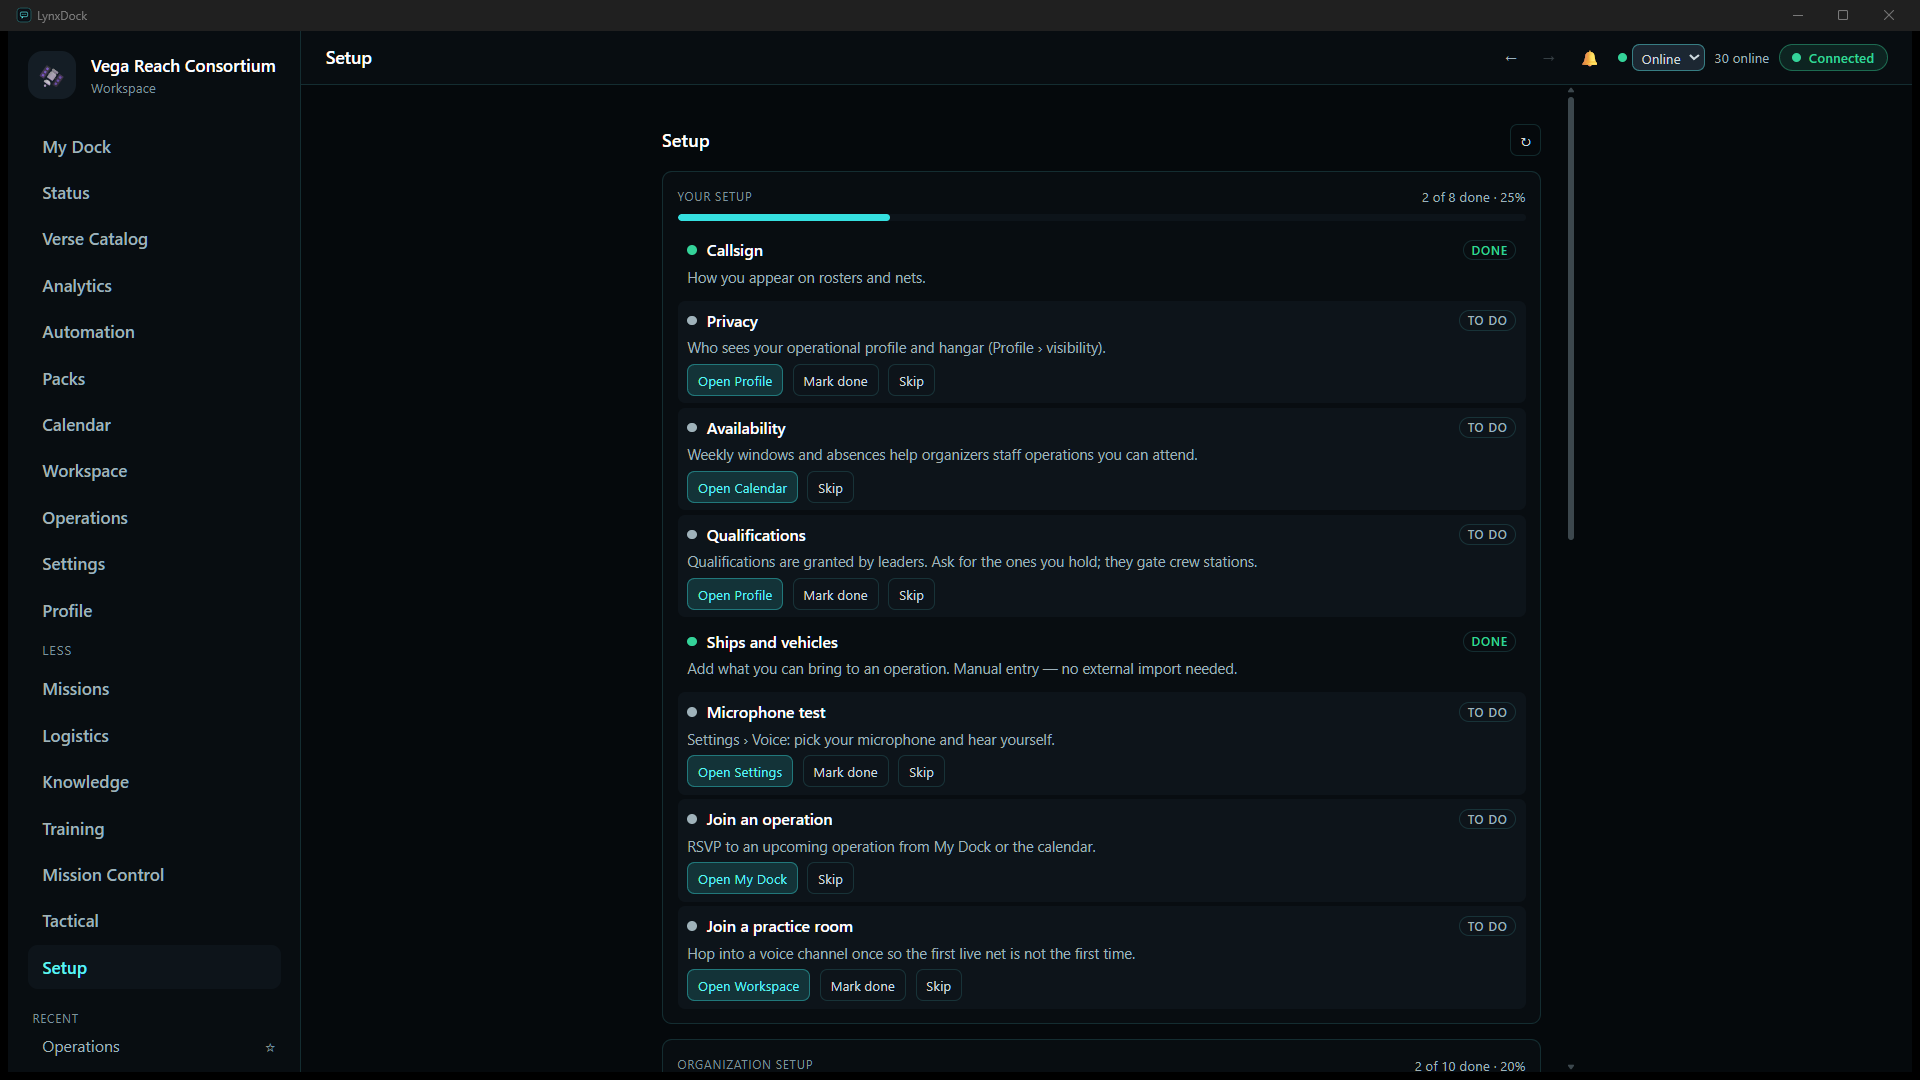The height and width of the screenshot is (1080, 1920).
Task: Open Logistics from the sidebar
Action: pyautogui.click(x=154, y=736)
